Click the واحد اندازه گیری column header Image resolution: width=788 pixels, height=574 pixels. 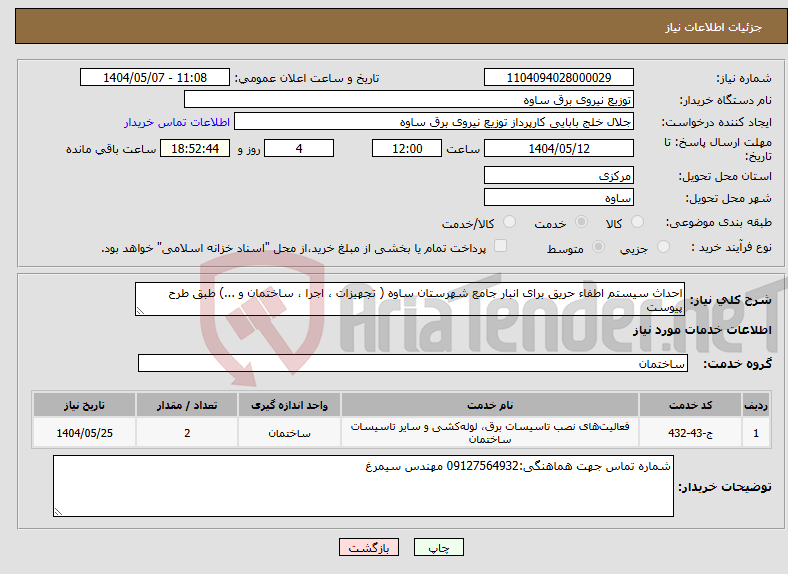click(289, 405)
